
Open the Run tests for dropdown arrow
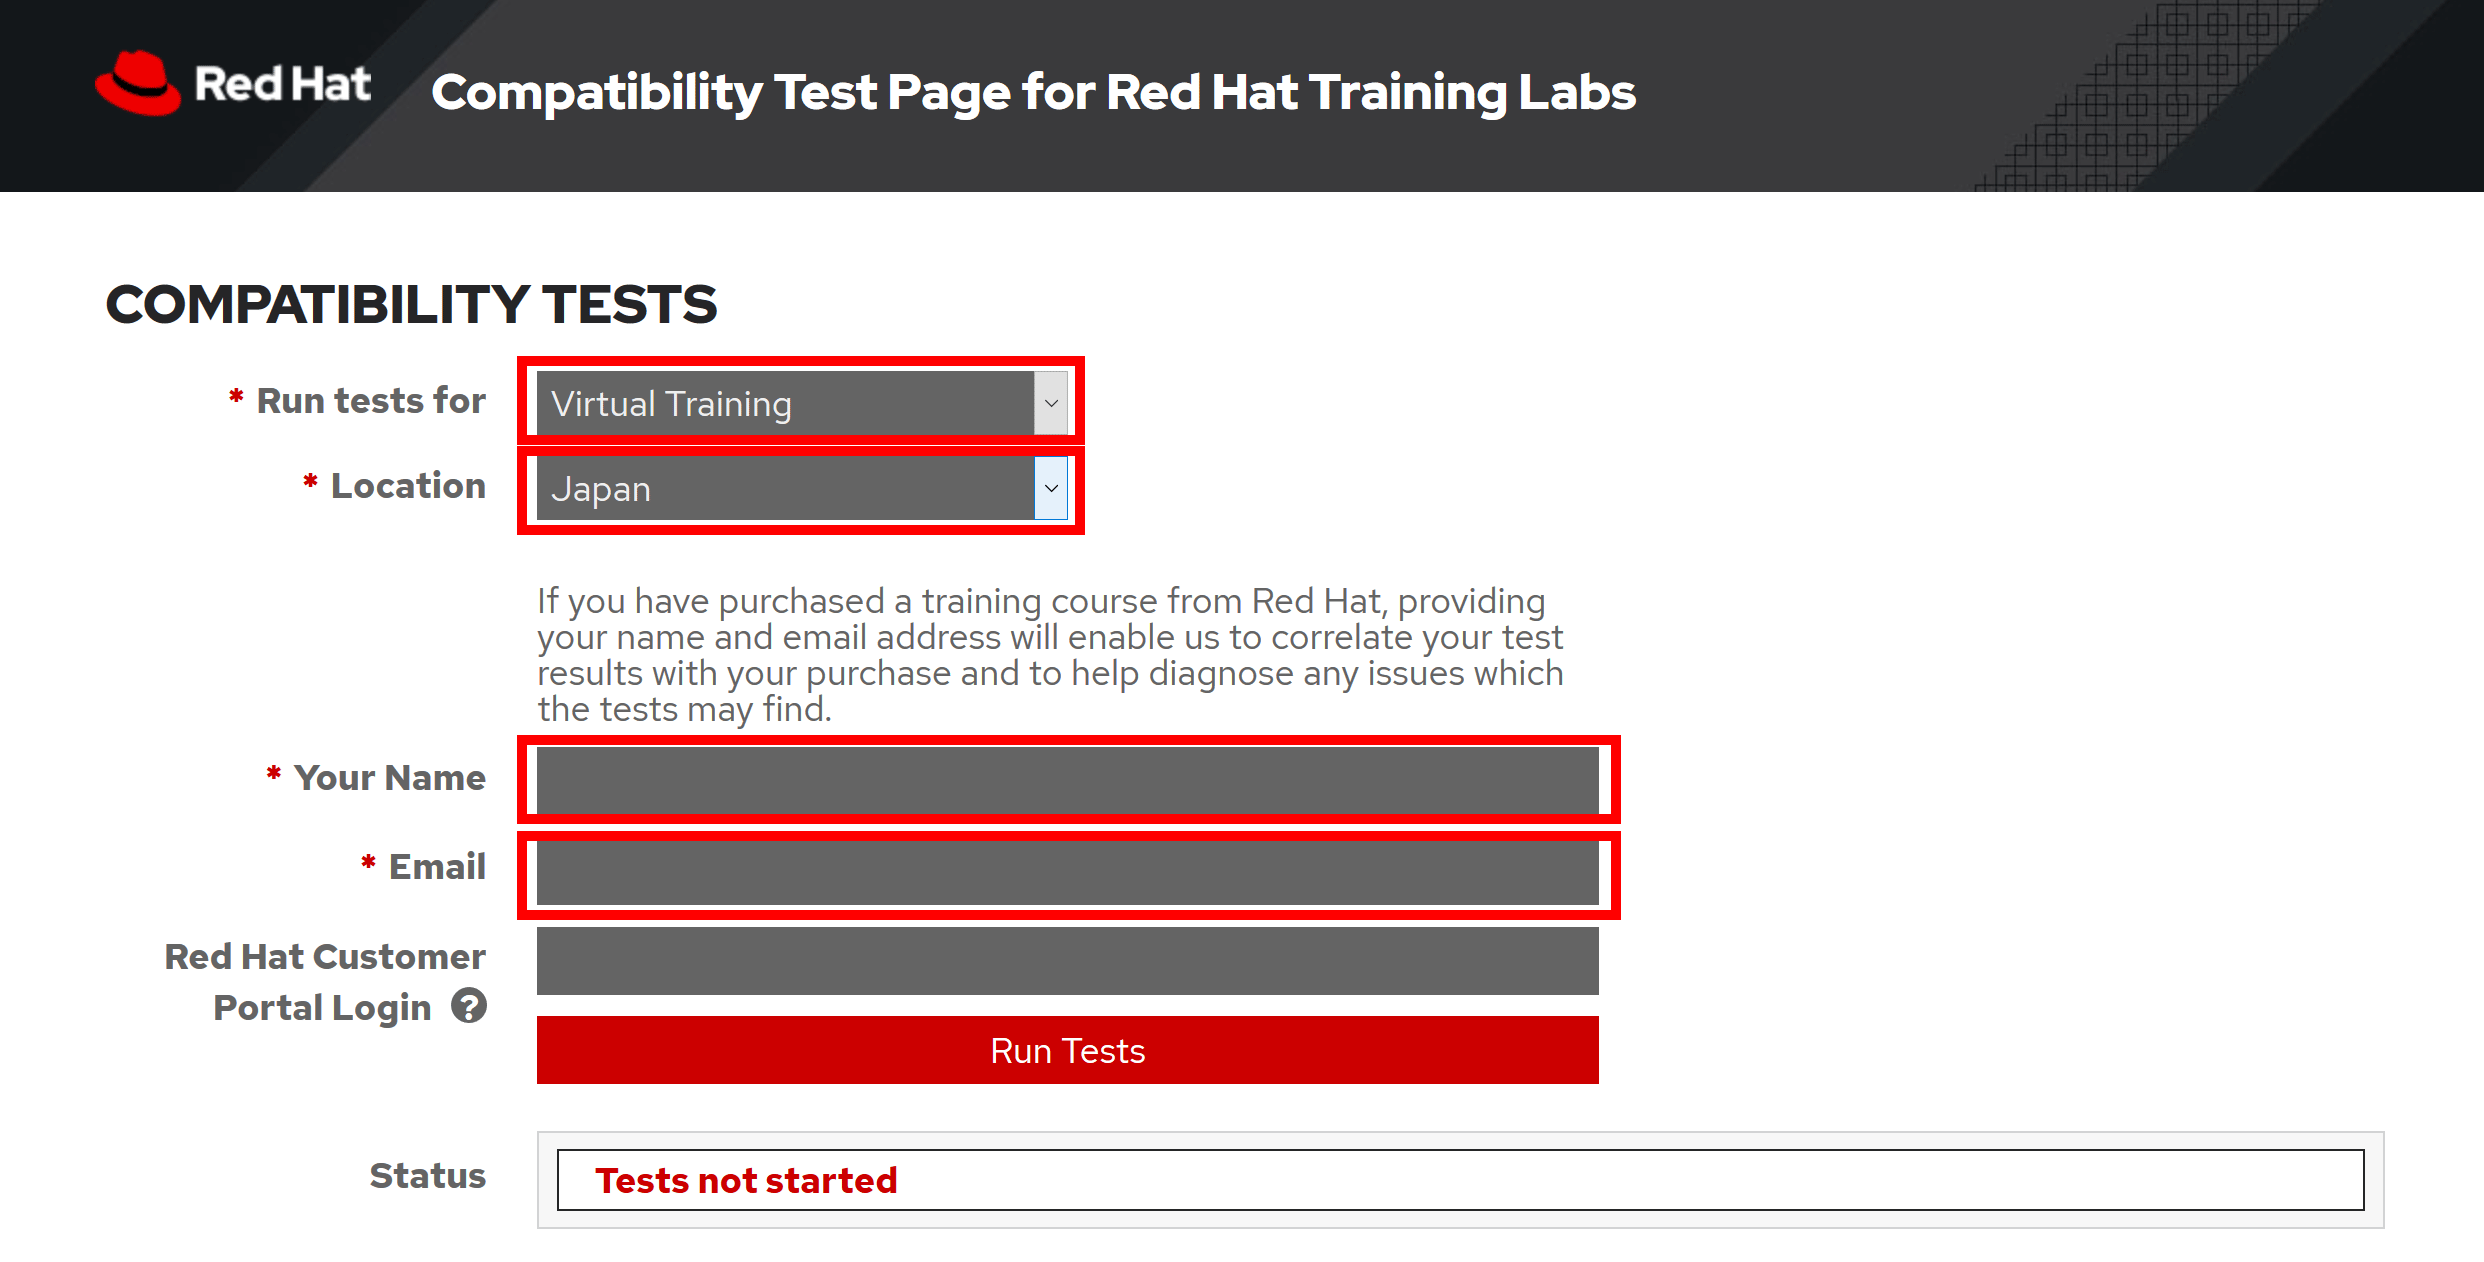pyautogui.click(x=1051, y=403)
